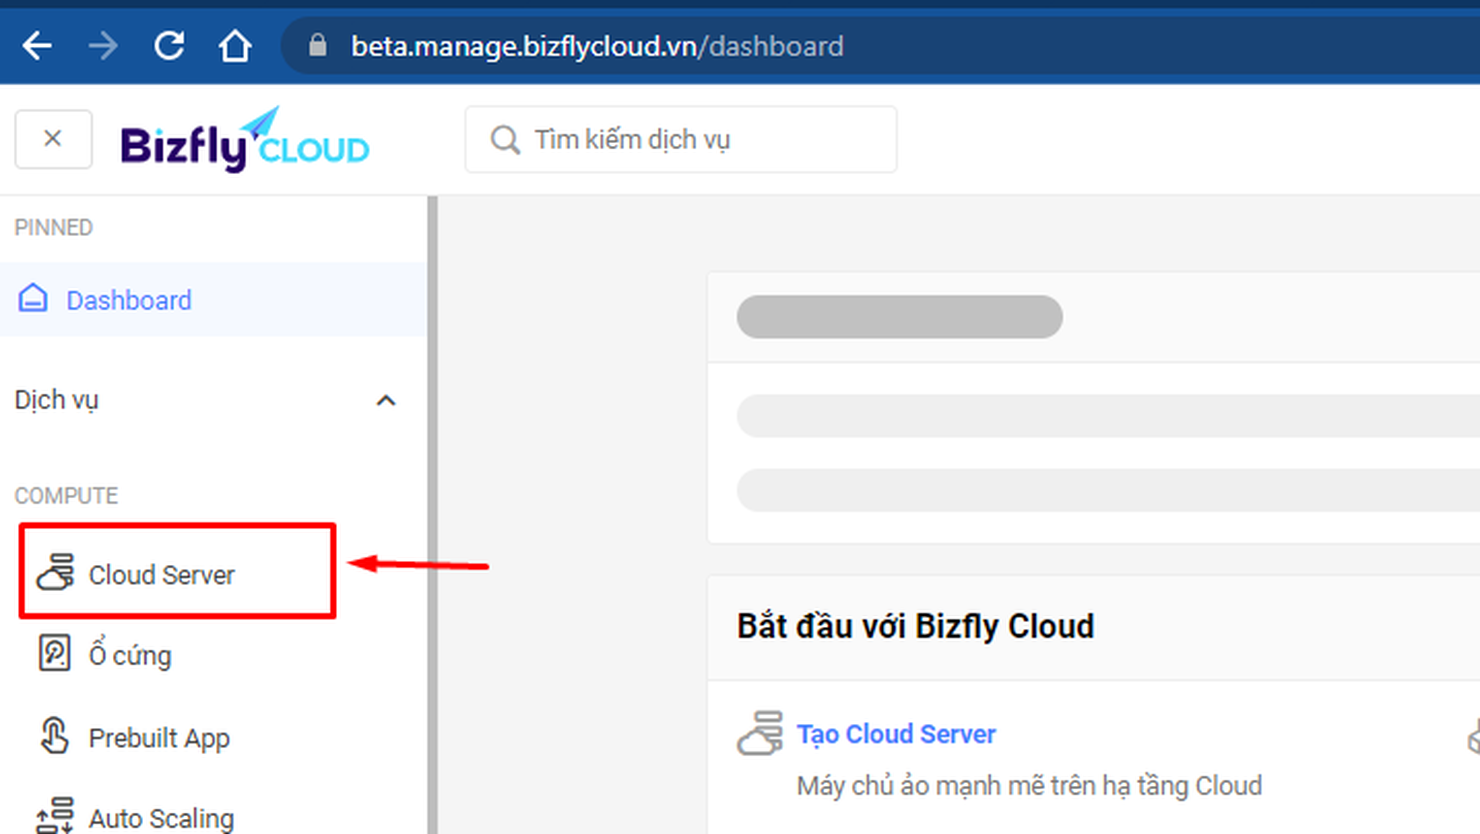
Task: Click the cloud server icon beside Tạo Cloud Server
Action: click(x=760, y=733)
